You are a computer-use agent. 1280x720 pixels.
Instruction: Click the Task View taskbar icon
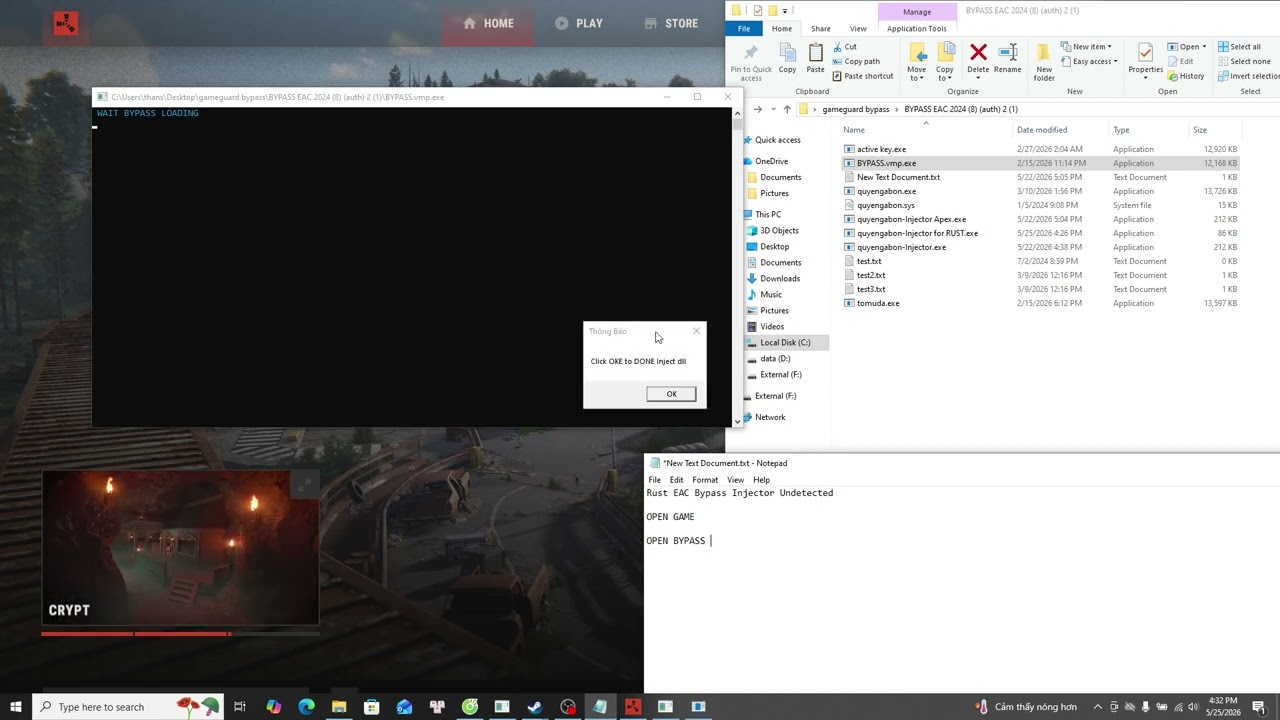coord(240,707)
